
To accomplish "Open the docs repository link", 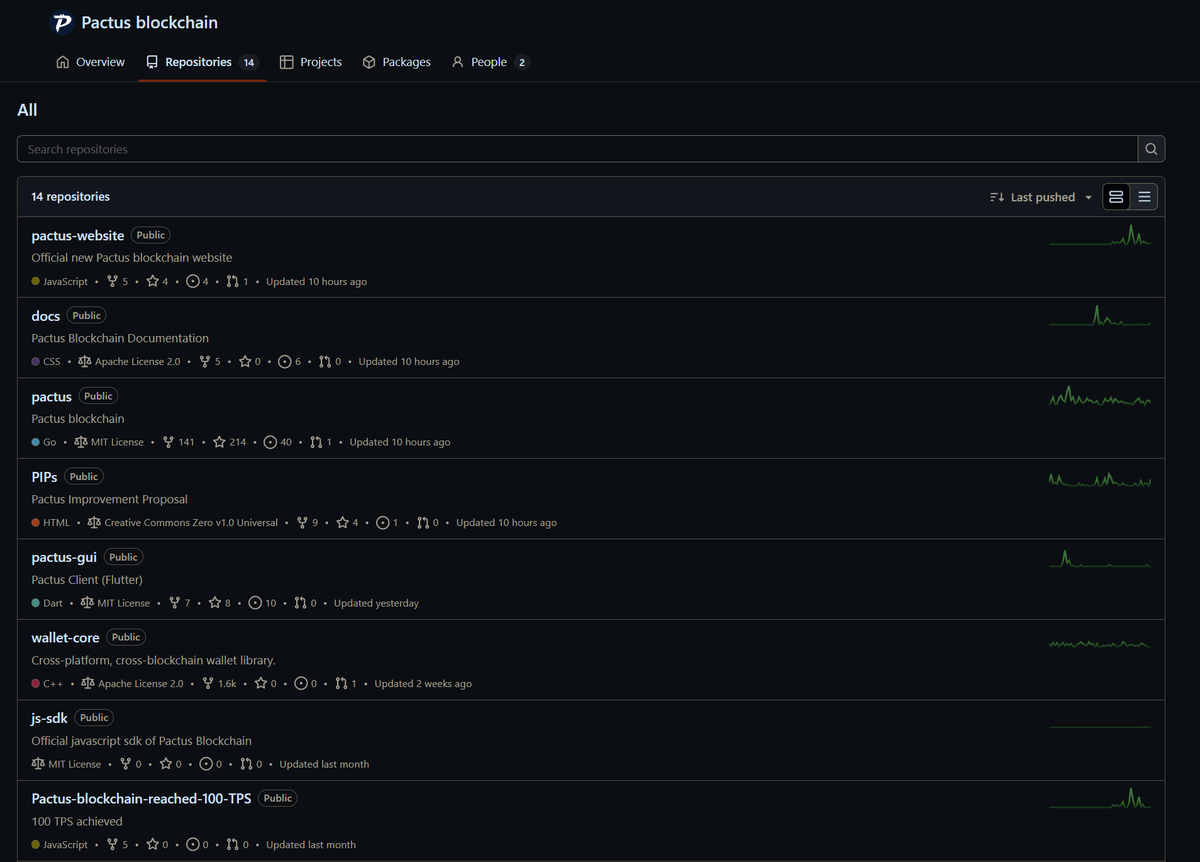I will click(x=46, y=316).
